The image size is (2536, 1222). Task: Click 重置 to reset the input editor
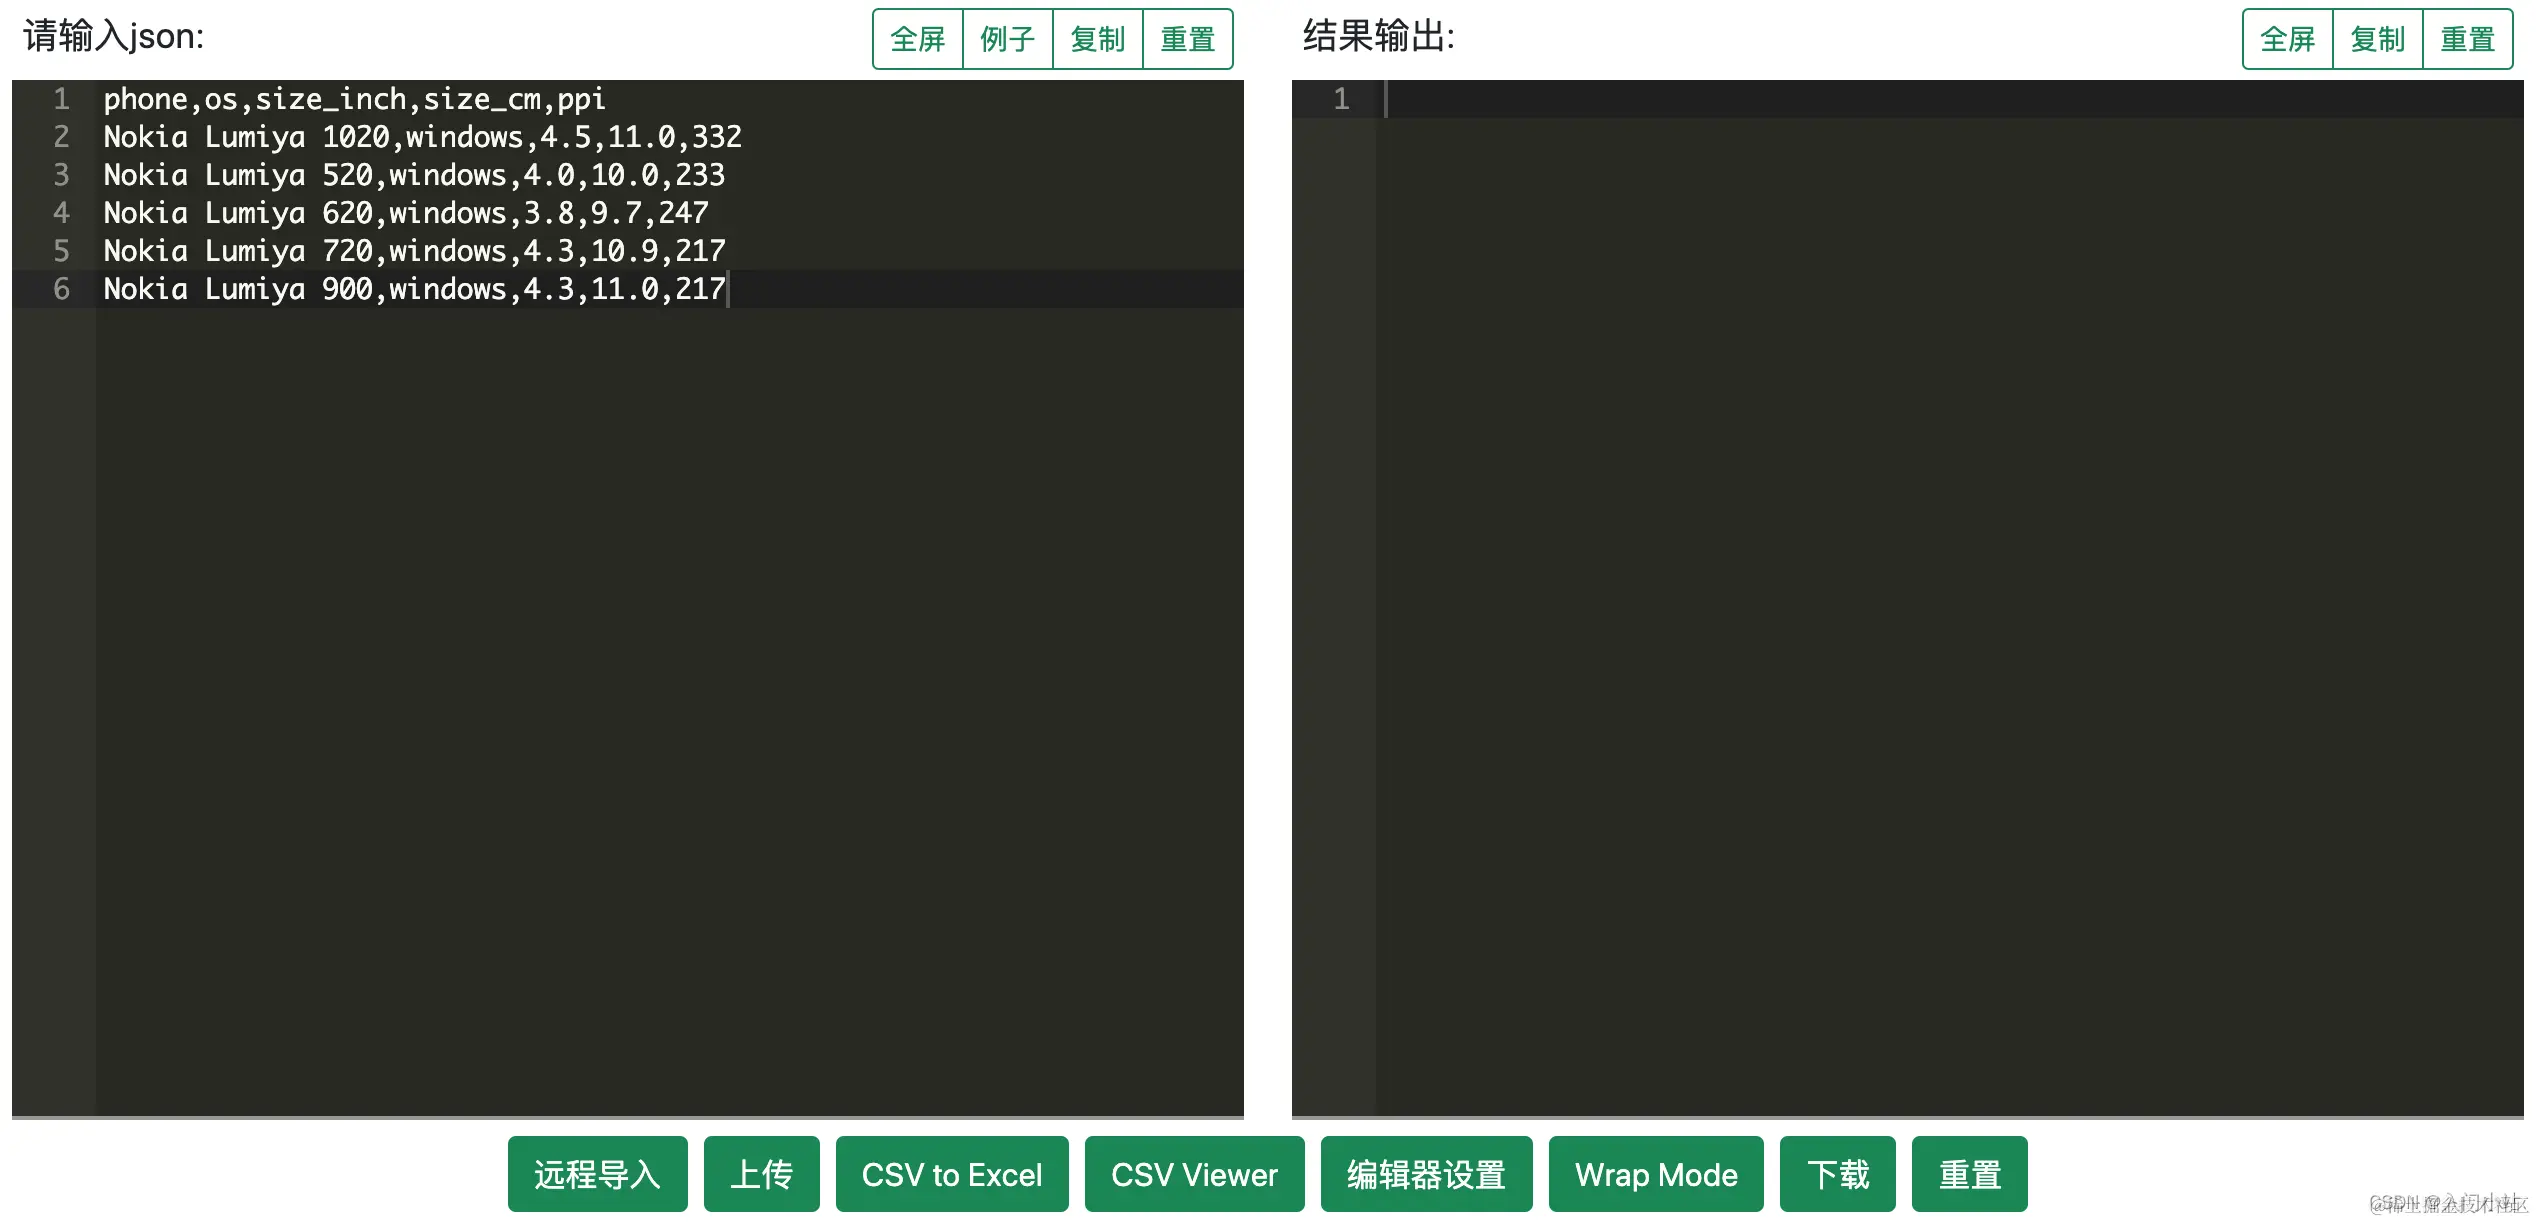click(1187, 39)
